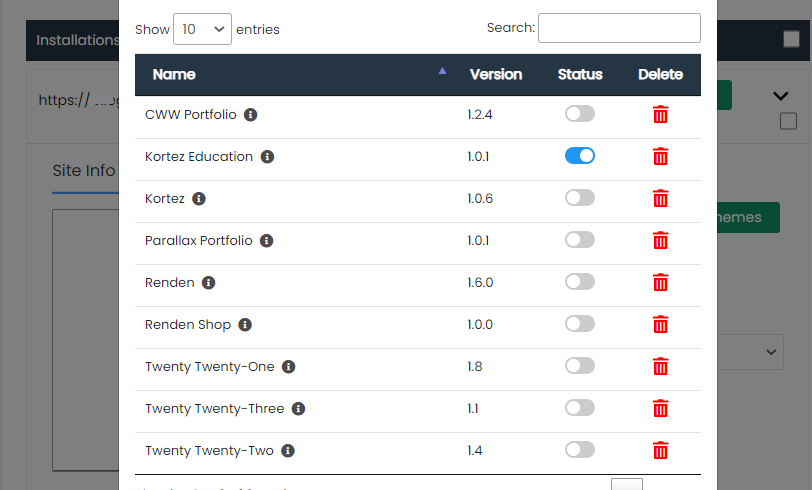Delete the Renden Shop theme
Screen dimensions: 812x490
click(660, 324)
